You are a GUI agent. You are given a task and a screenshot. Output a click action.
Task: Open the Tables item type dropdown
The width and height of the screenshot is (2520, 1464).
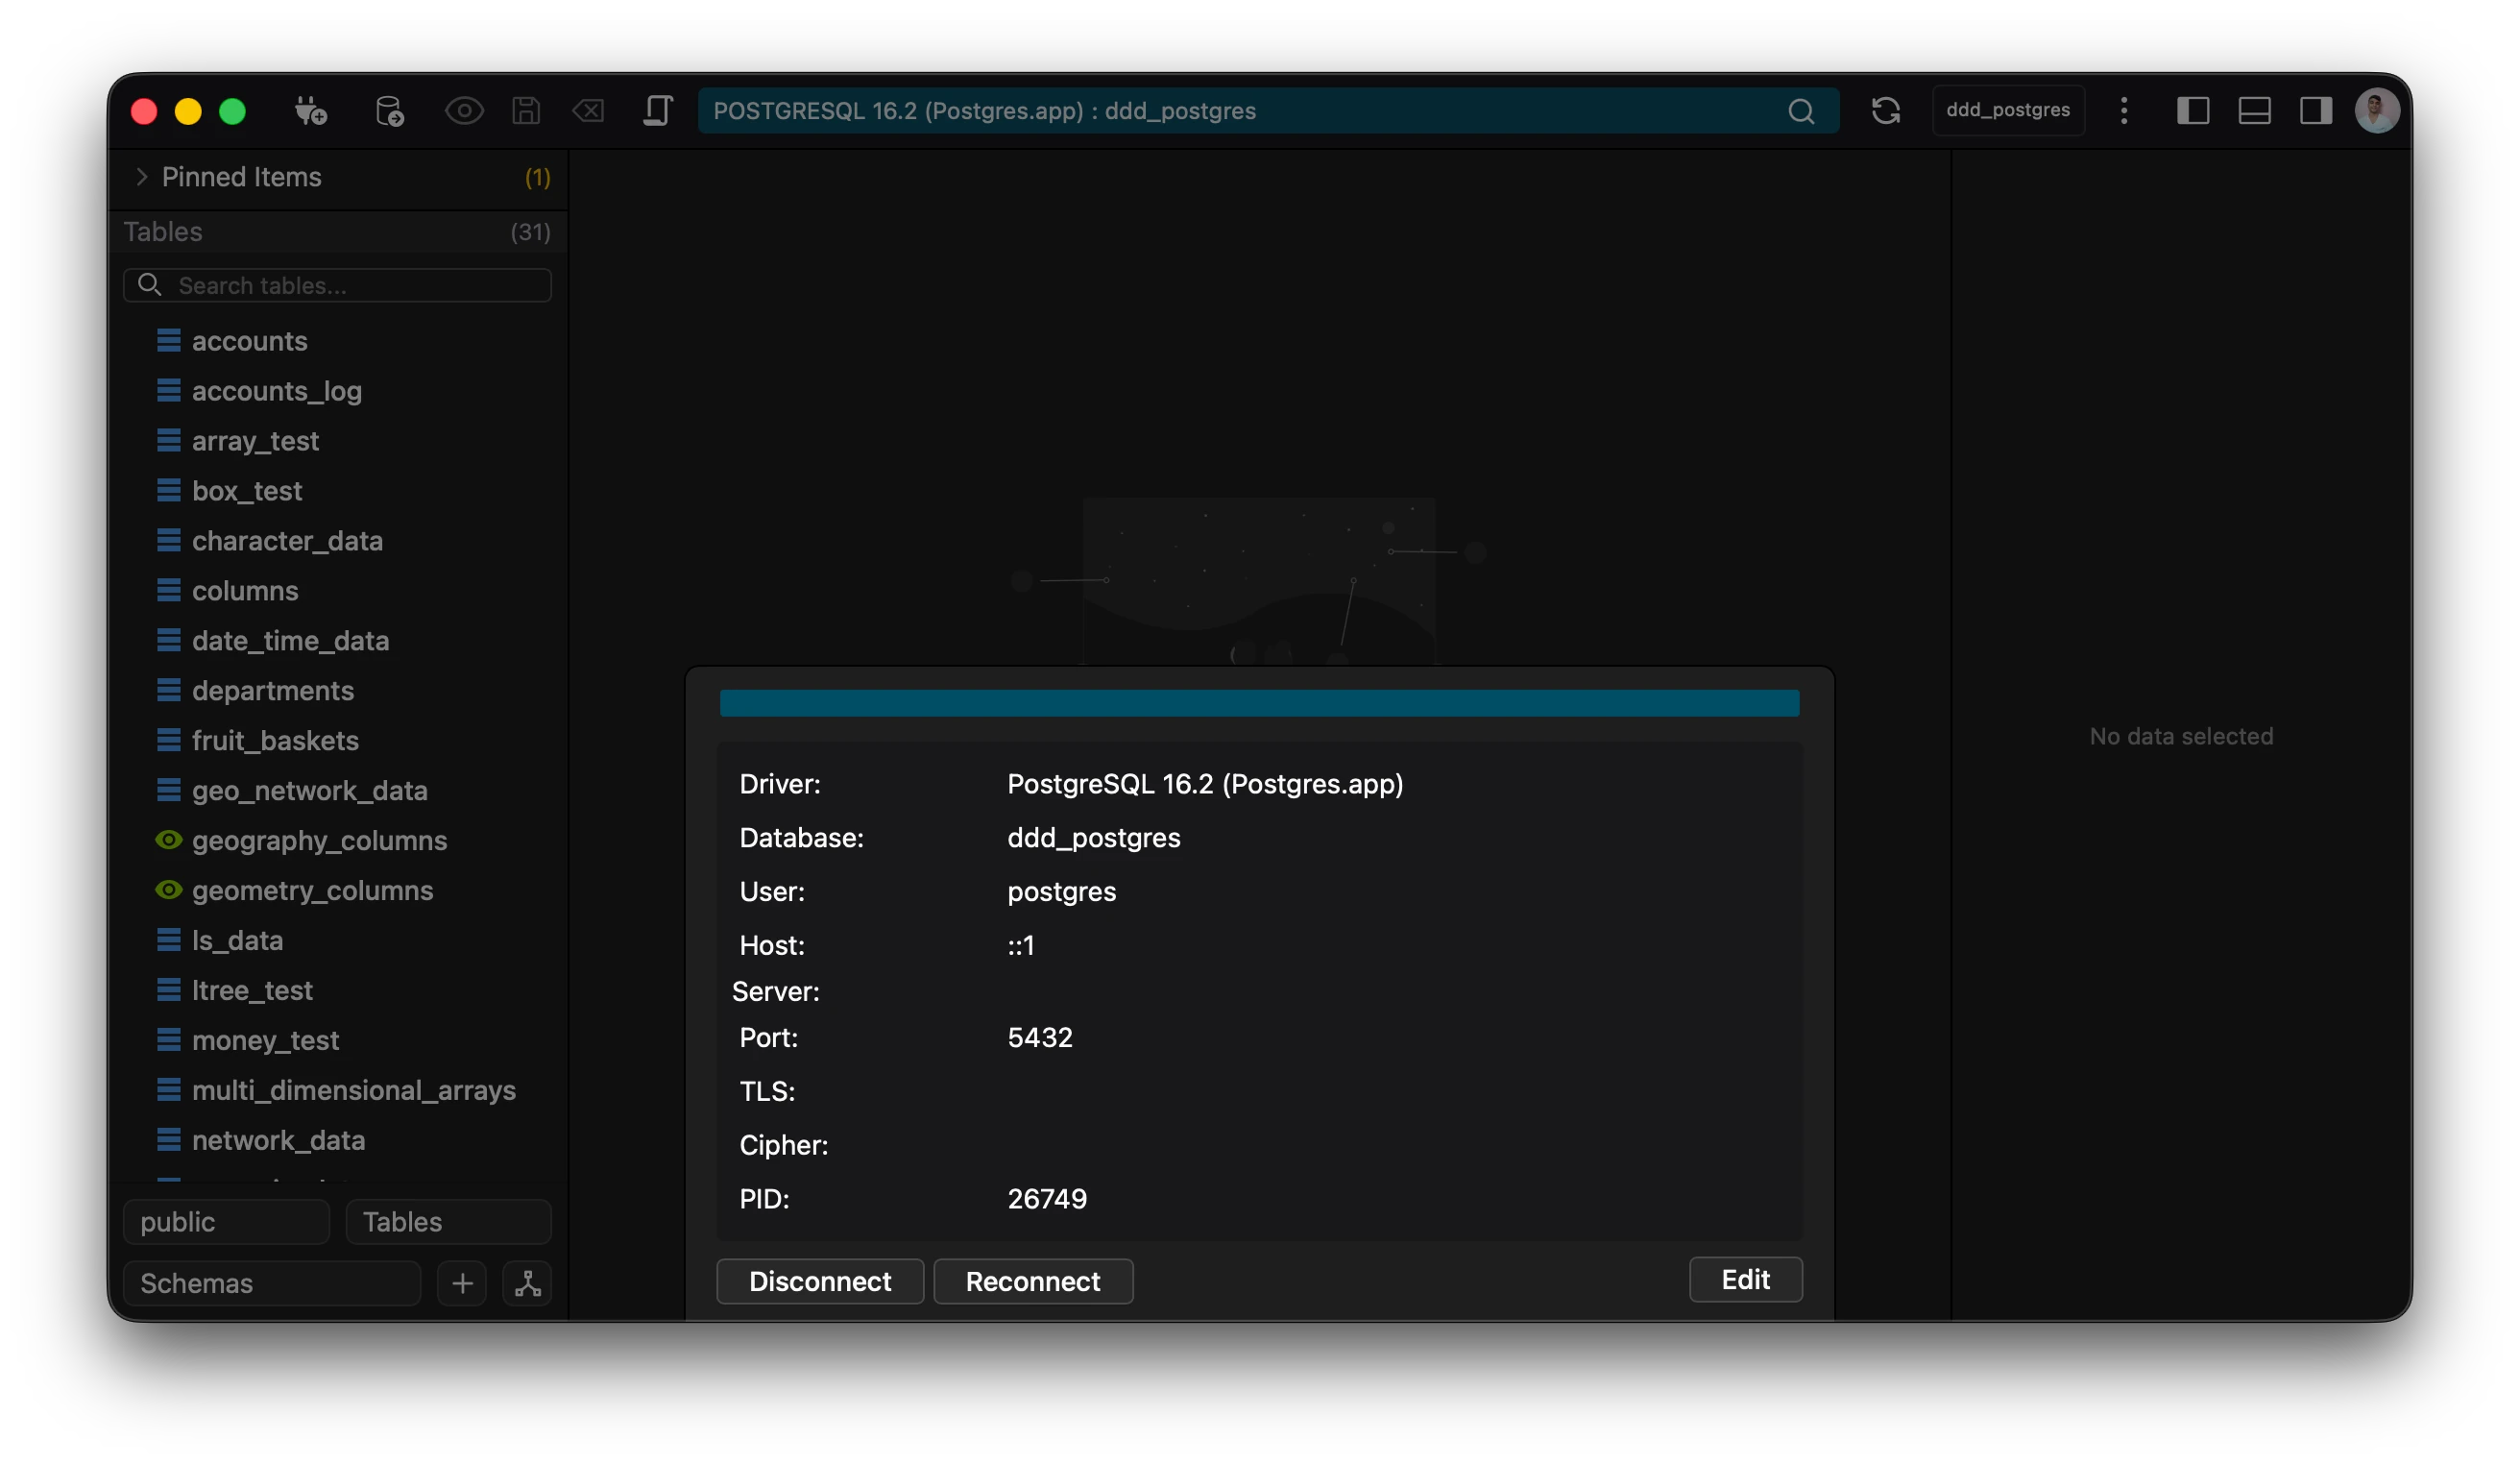[448, 1222]
